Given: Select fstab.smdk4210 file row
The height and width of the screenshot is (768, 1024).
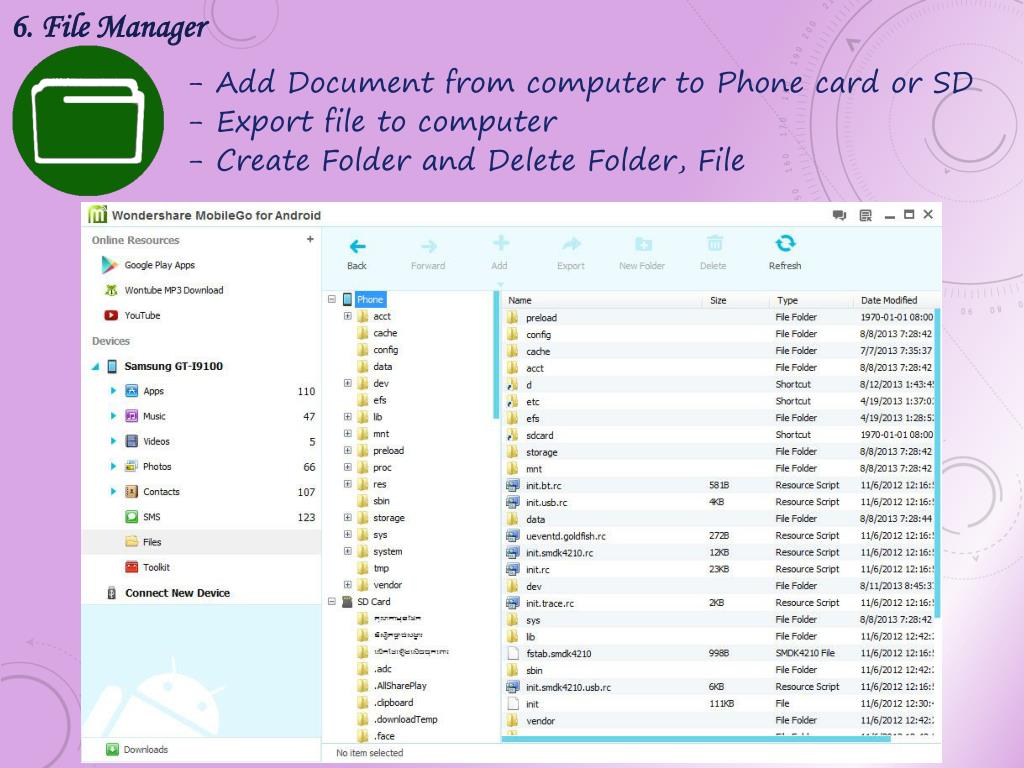Looking at the screenshot, I should point(718,653).
